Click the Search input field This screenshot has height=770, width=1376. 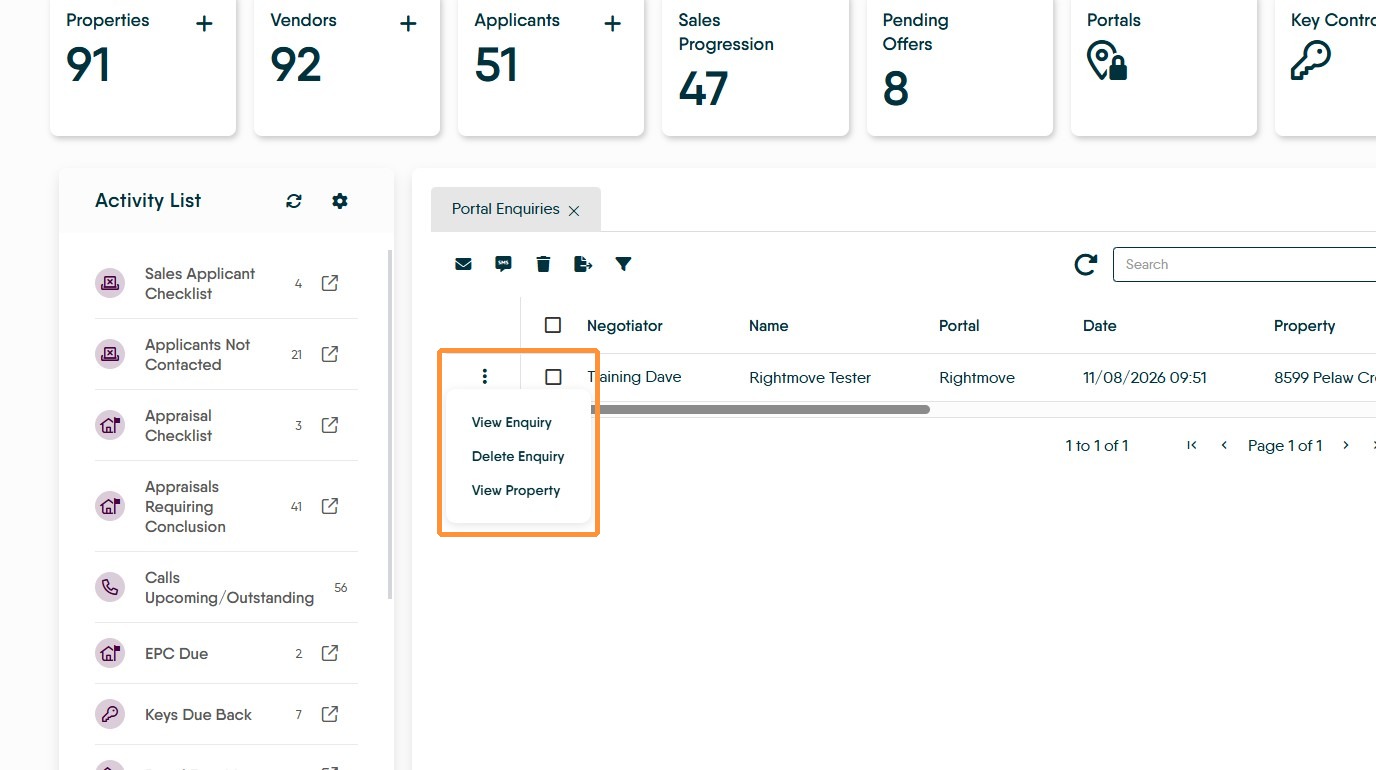coord(1244,264)
